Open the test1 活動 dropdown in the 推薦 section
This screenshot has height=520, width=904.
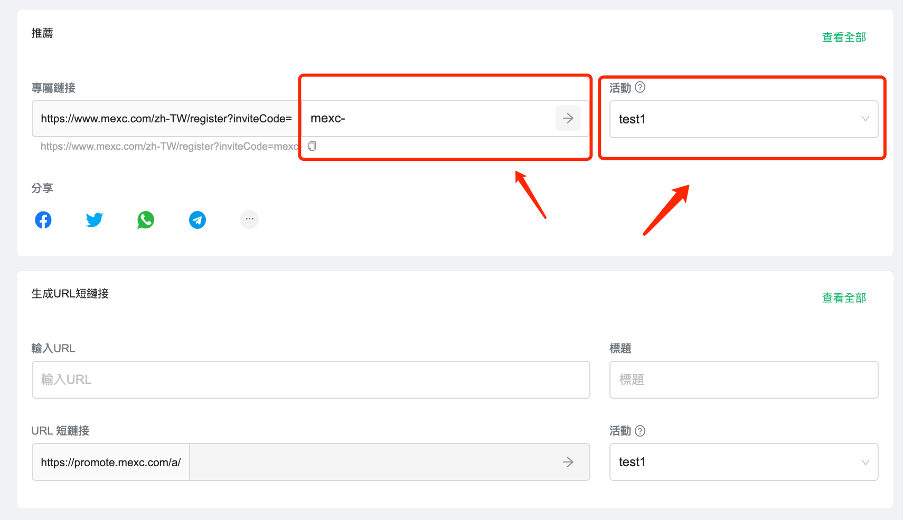[x=743, y=119]
